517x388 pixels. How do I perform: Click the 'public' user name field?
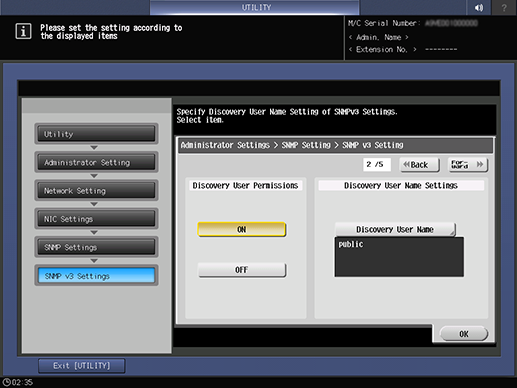coord(399,257)
